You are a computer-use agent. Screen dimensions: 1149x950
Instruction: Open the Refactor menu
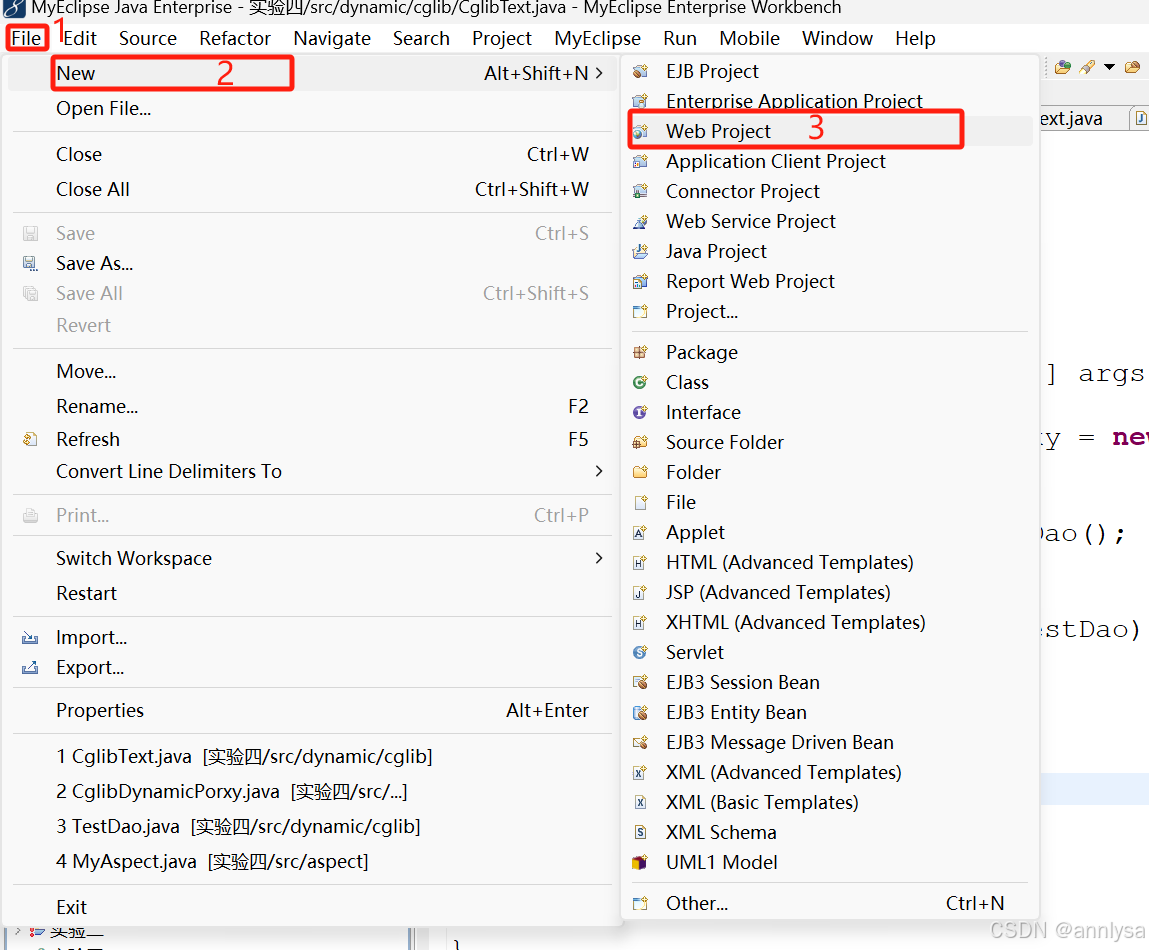[x=234, y=38]
